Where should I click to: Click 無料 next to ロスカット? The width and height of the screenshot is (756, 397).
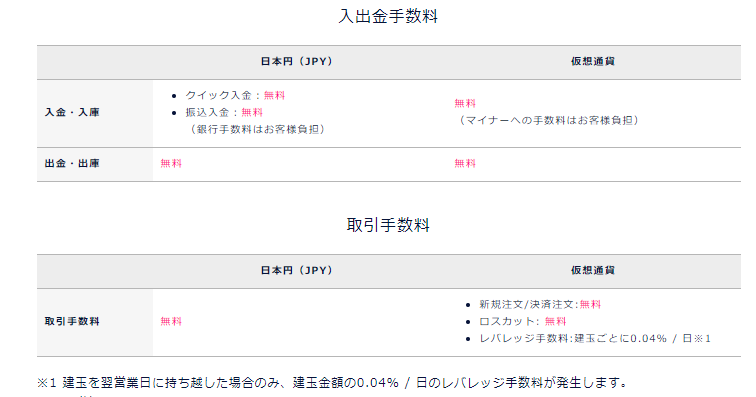[555, 321]
